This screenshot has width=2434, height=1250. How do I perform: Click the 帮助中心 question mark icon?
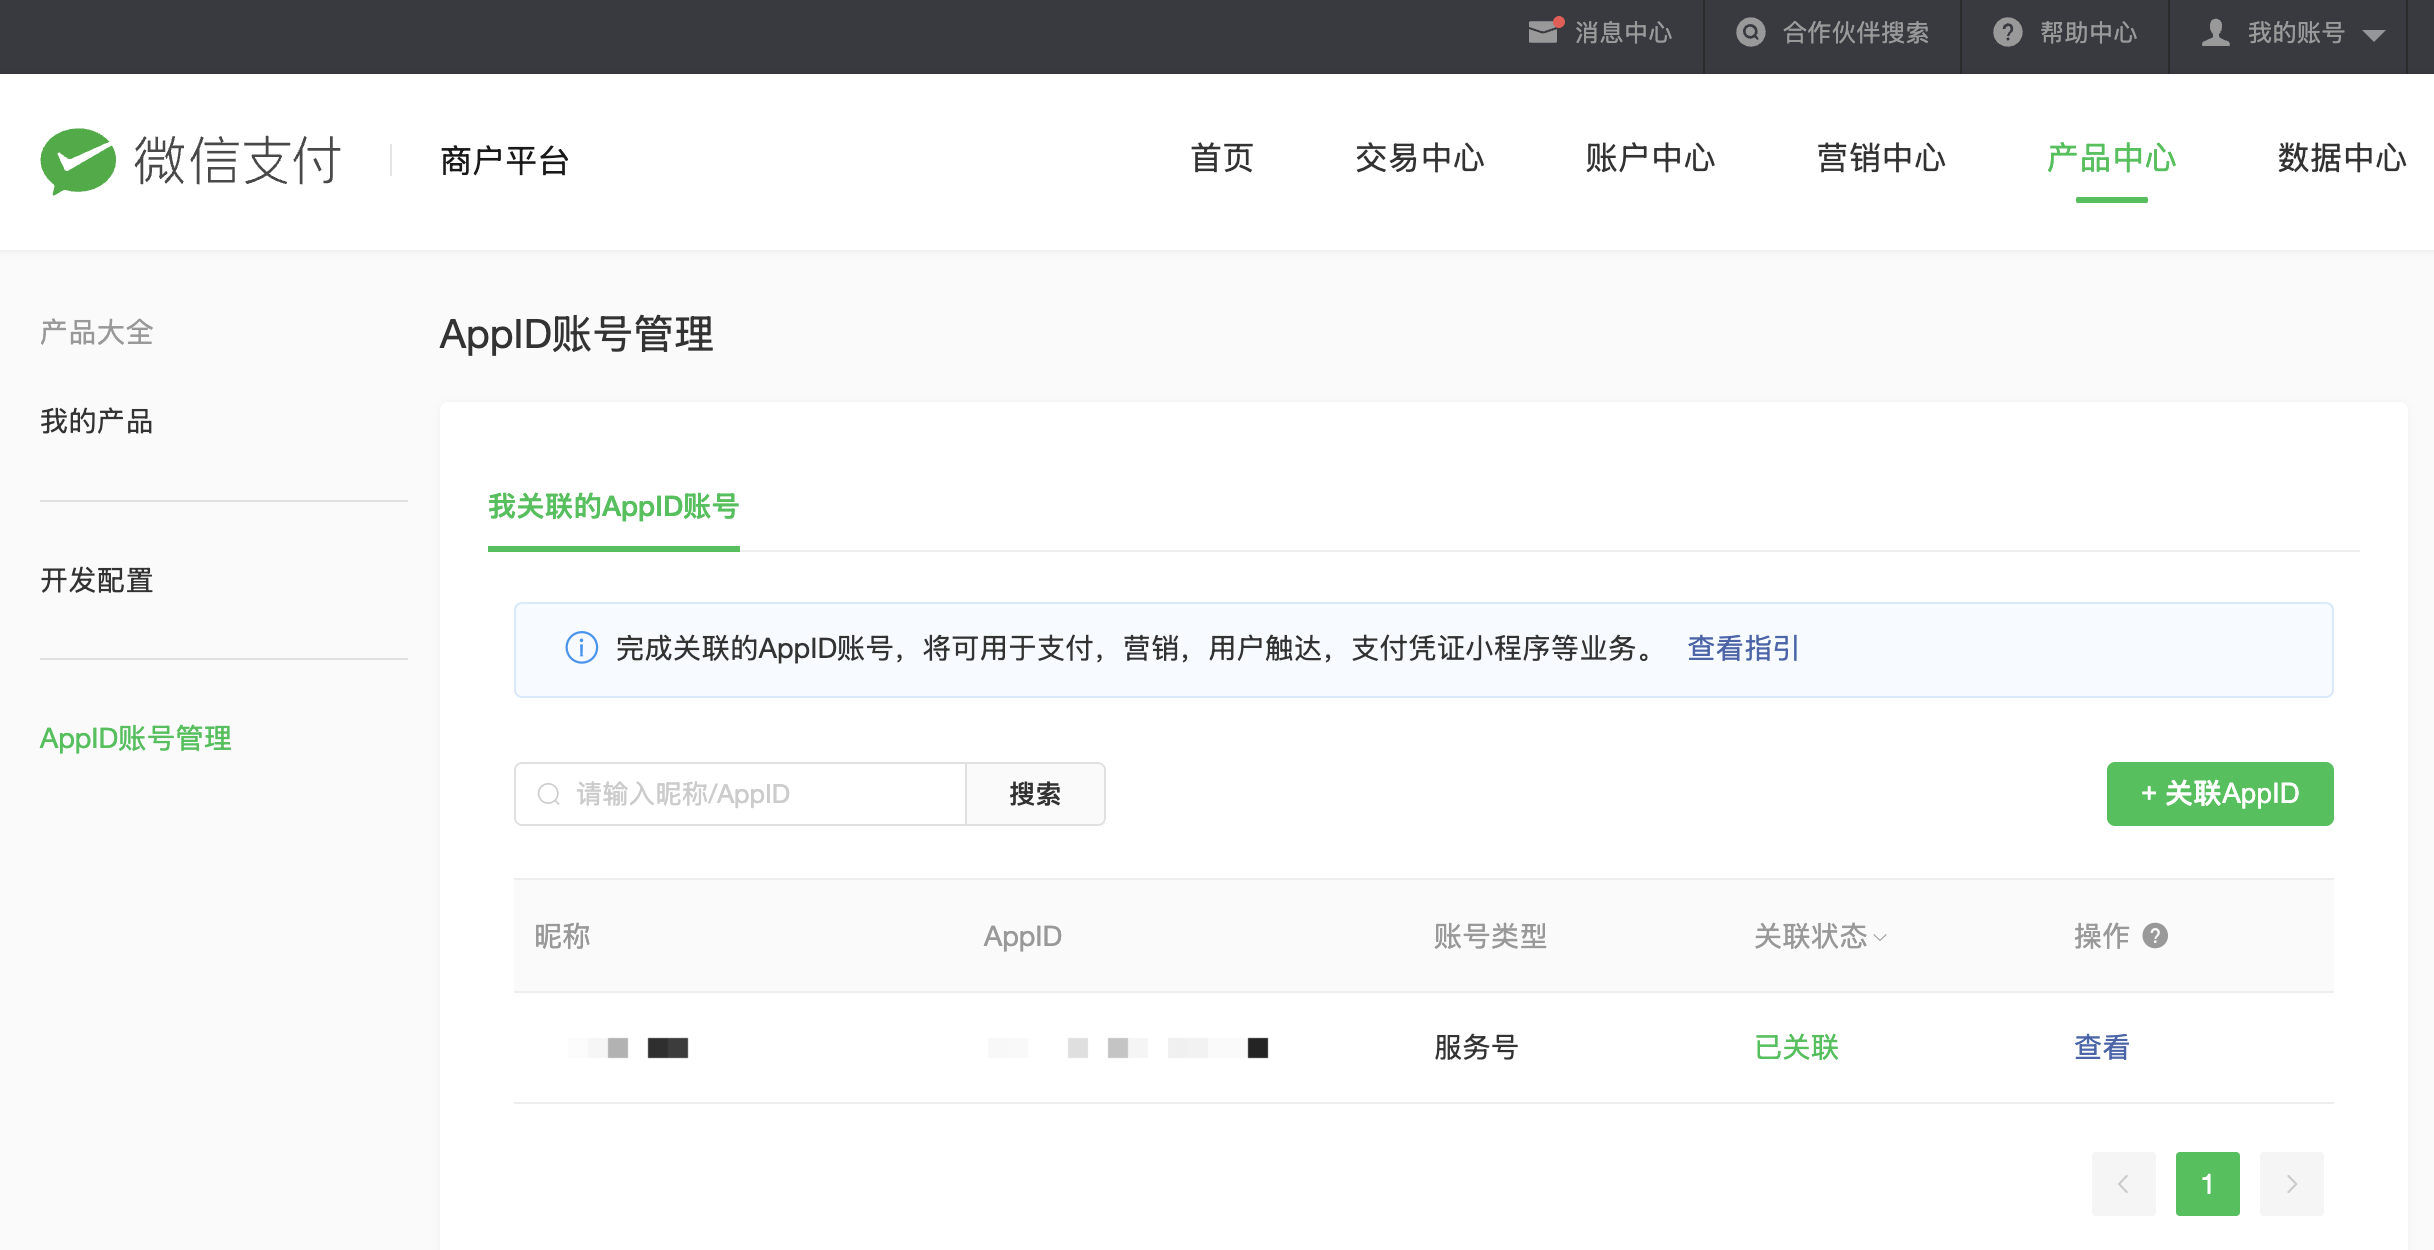coord(2008,32)
